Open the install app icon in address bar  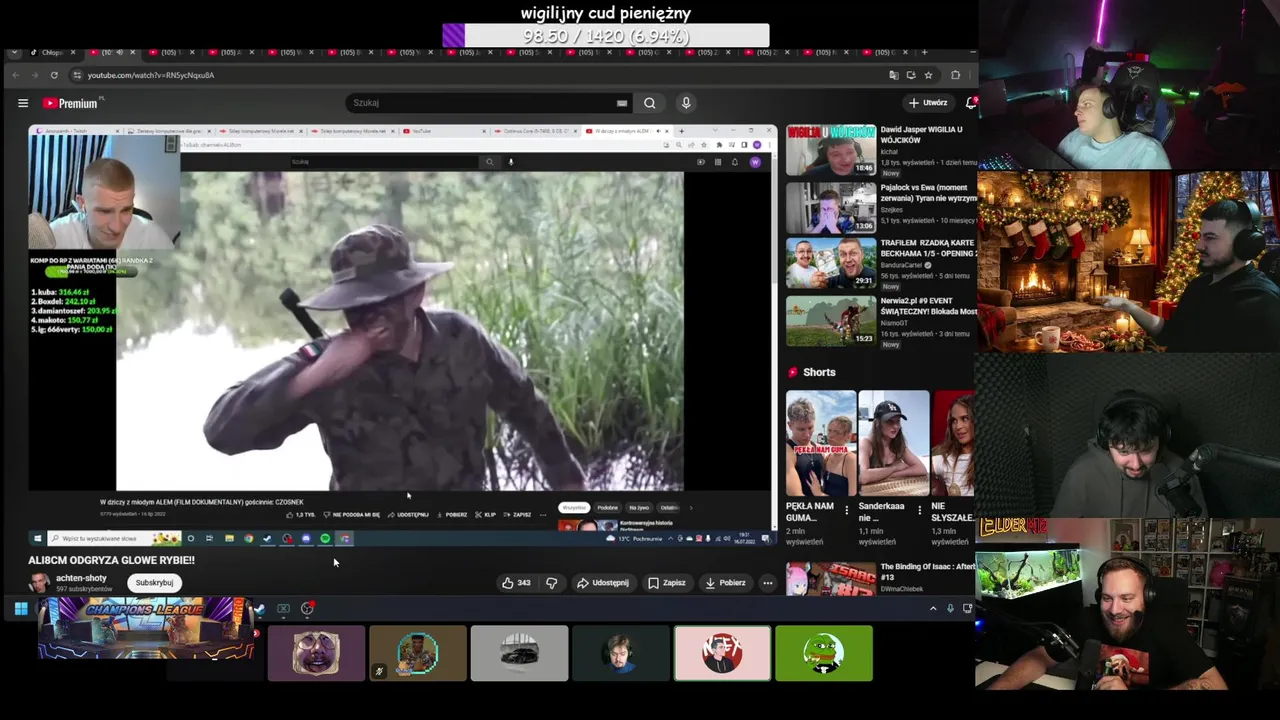pyautogui.click(x=911, y=75)
